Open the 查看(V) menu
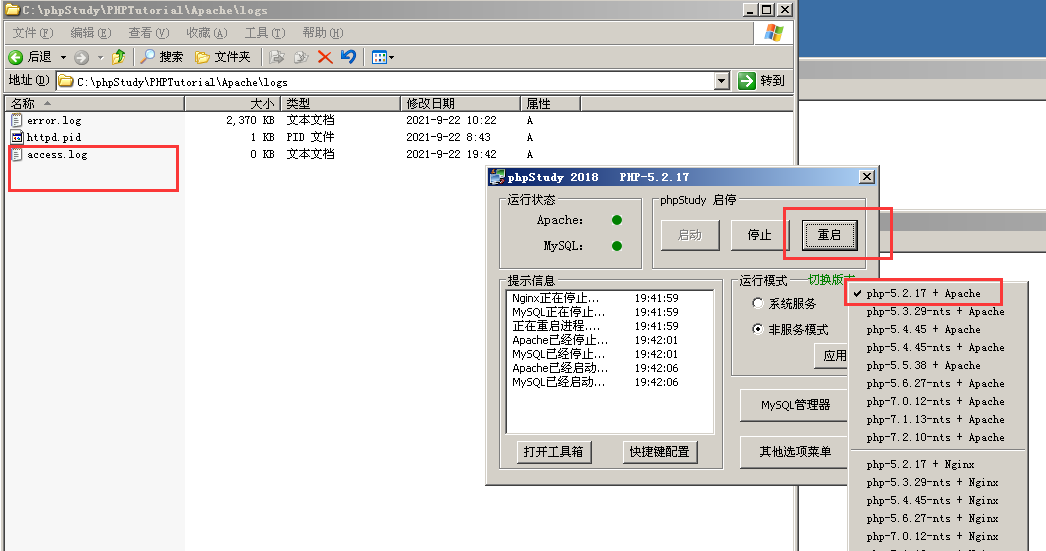Image resolution: width=1046 pixels, height=551 pixels. pos(149,33)
